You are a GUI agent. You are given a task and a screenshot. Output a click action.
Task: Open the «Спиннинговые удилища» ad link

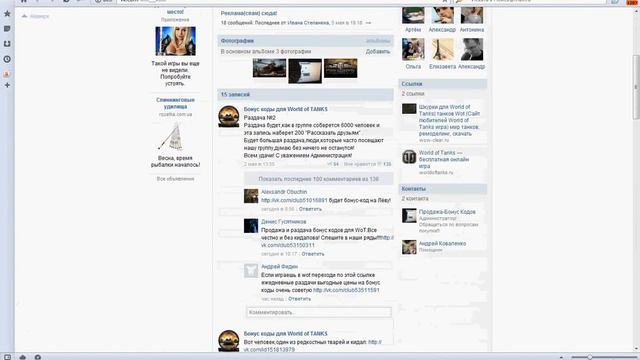(176, 103)
